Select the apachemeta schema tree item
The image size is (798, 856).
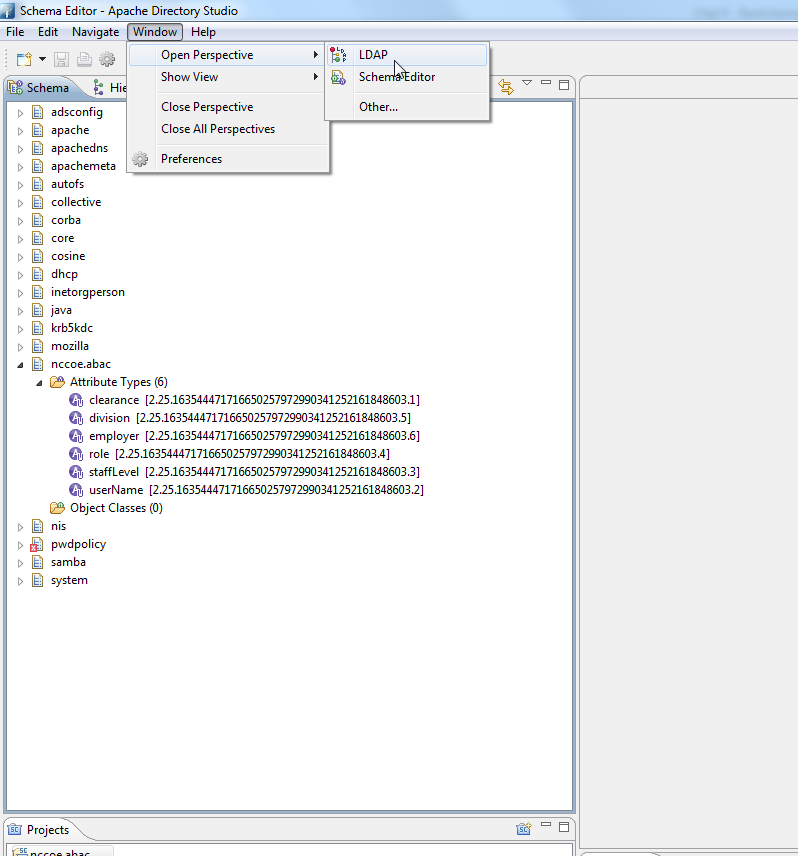click(83, 166)
